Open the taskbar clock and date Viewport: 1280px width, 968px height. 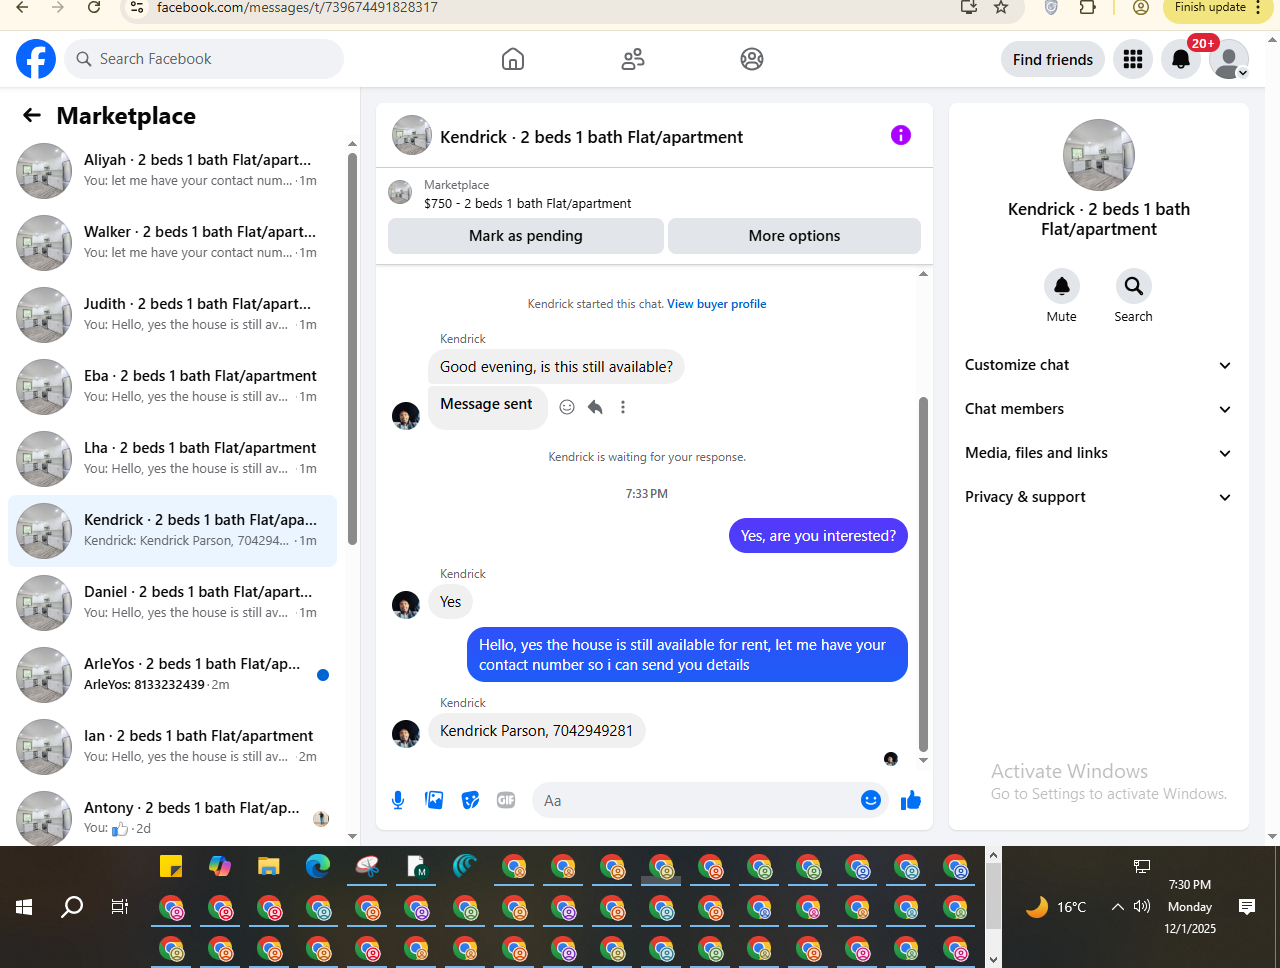(x=1190, y=907)
